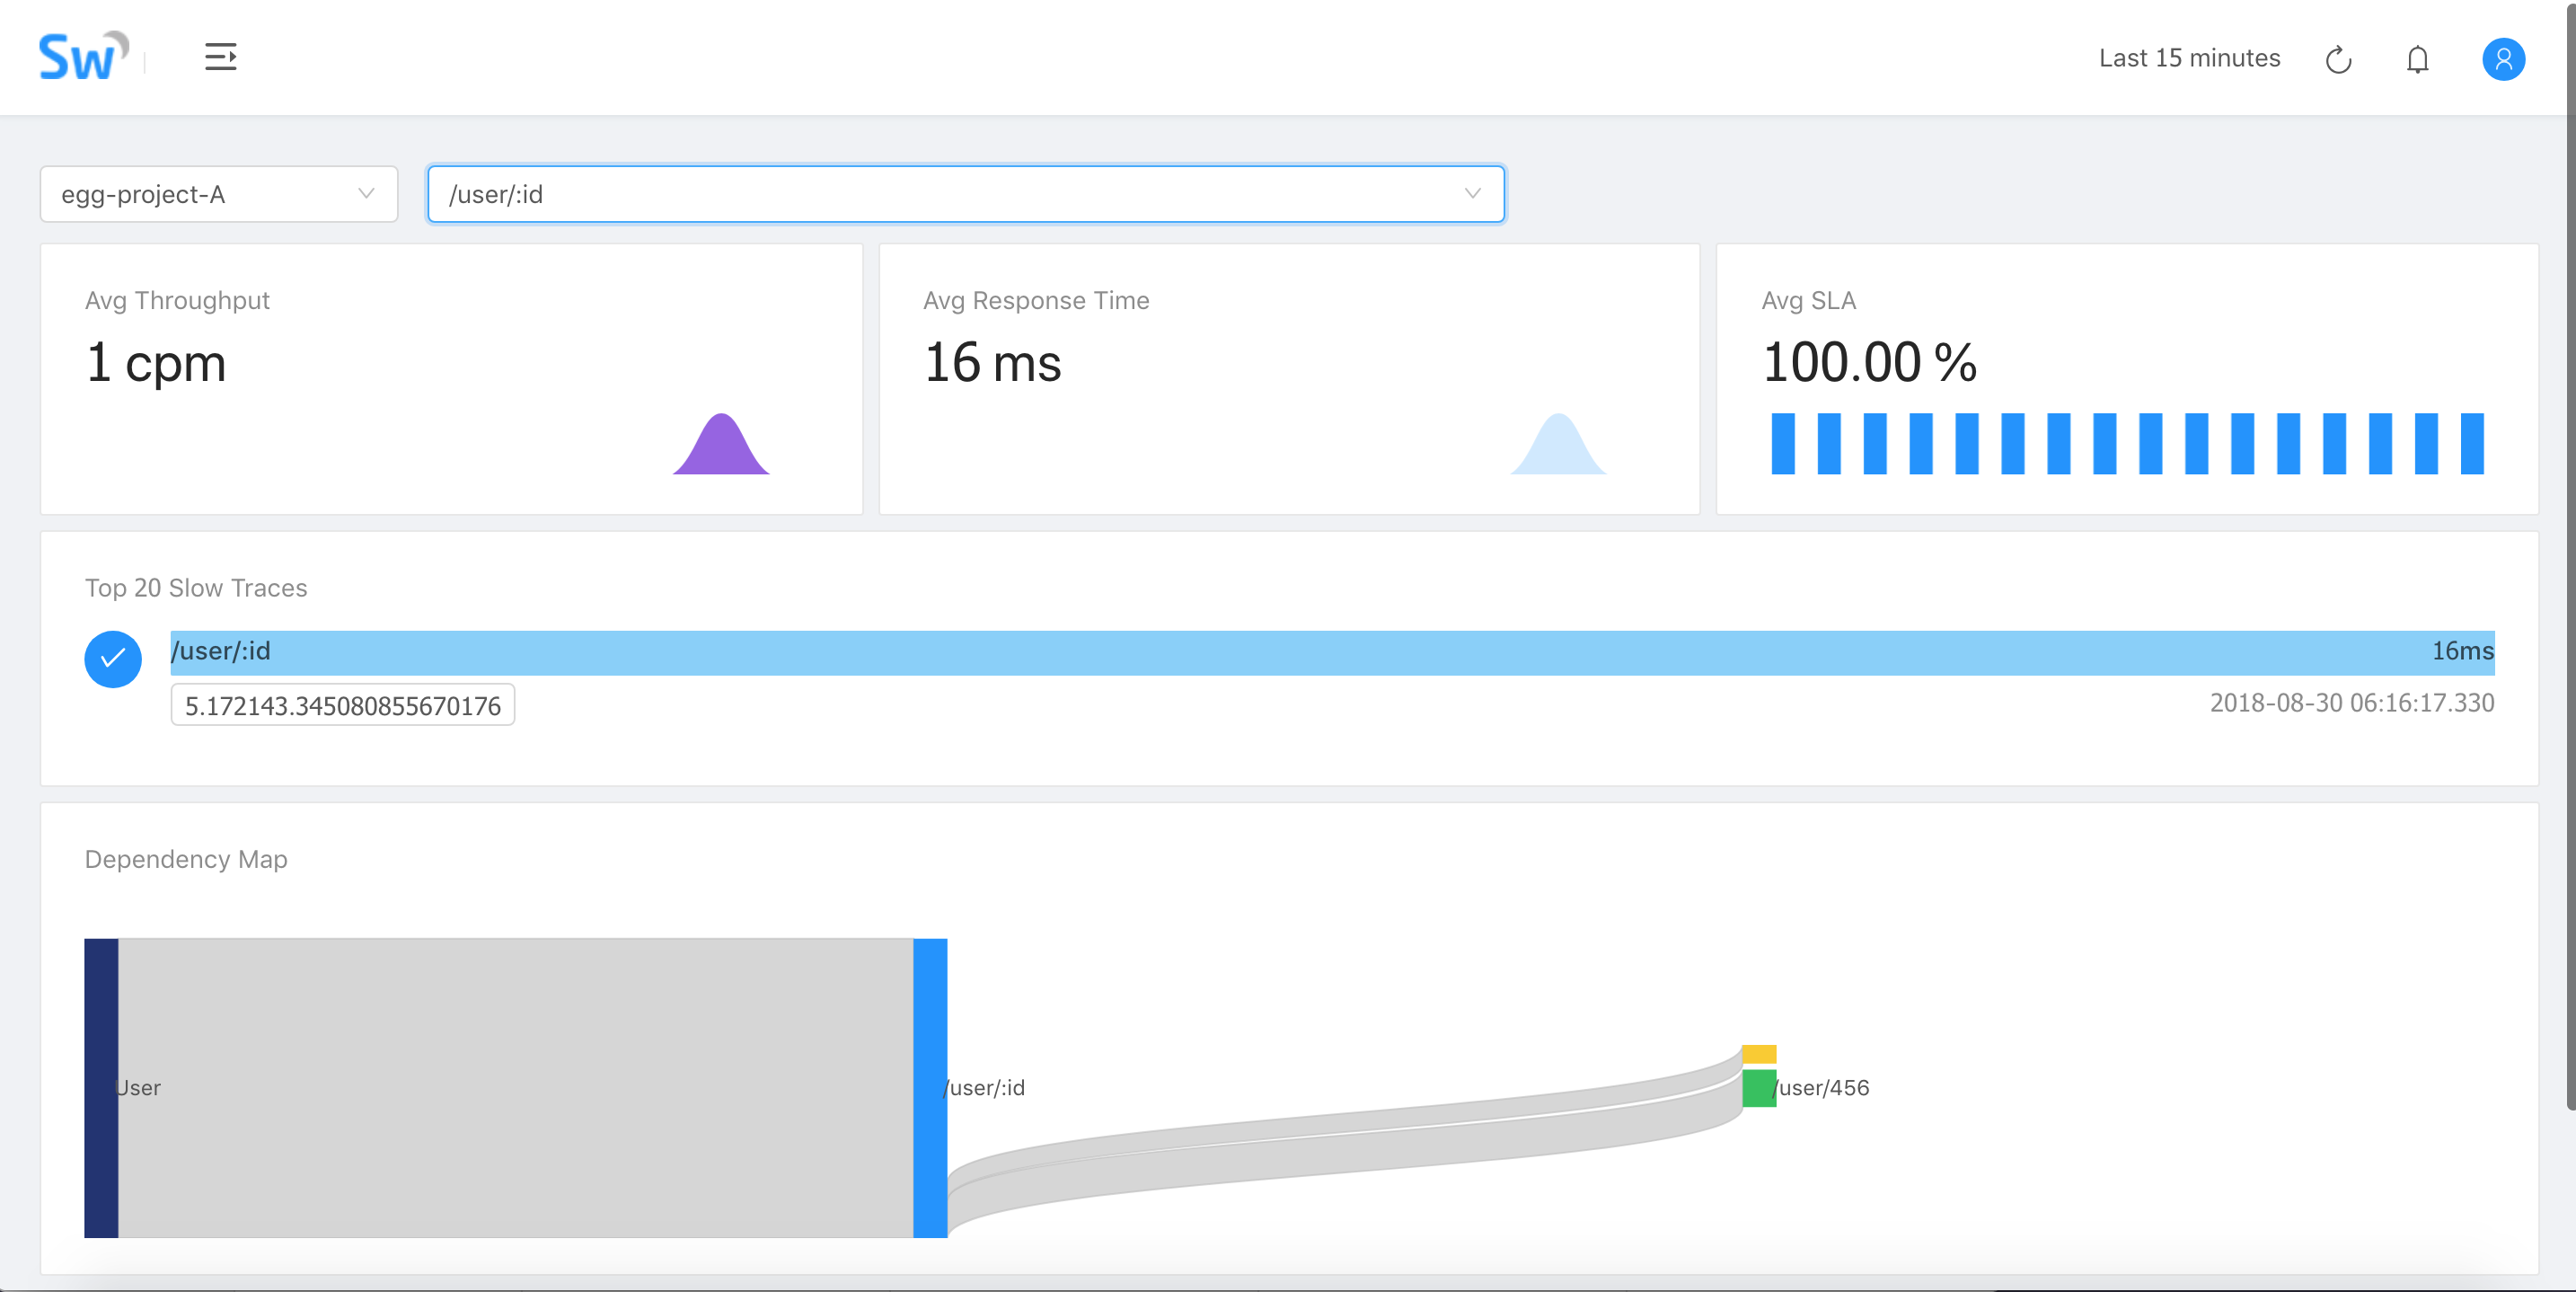Open the notifications bell icon

pos(2417,60)
